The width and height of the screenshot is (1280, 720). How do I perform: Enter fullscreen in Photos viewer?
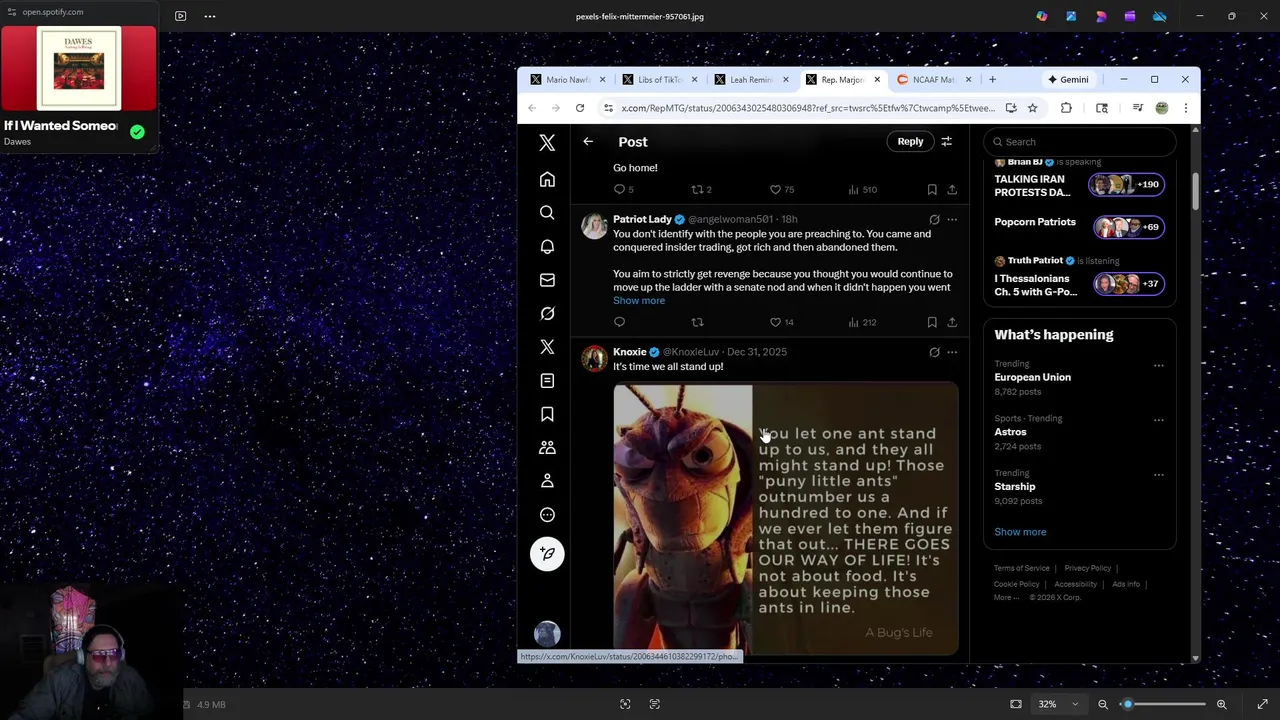(x=1262, y=704)
